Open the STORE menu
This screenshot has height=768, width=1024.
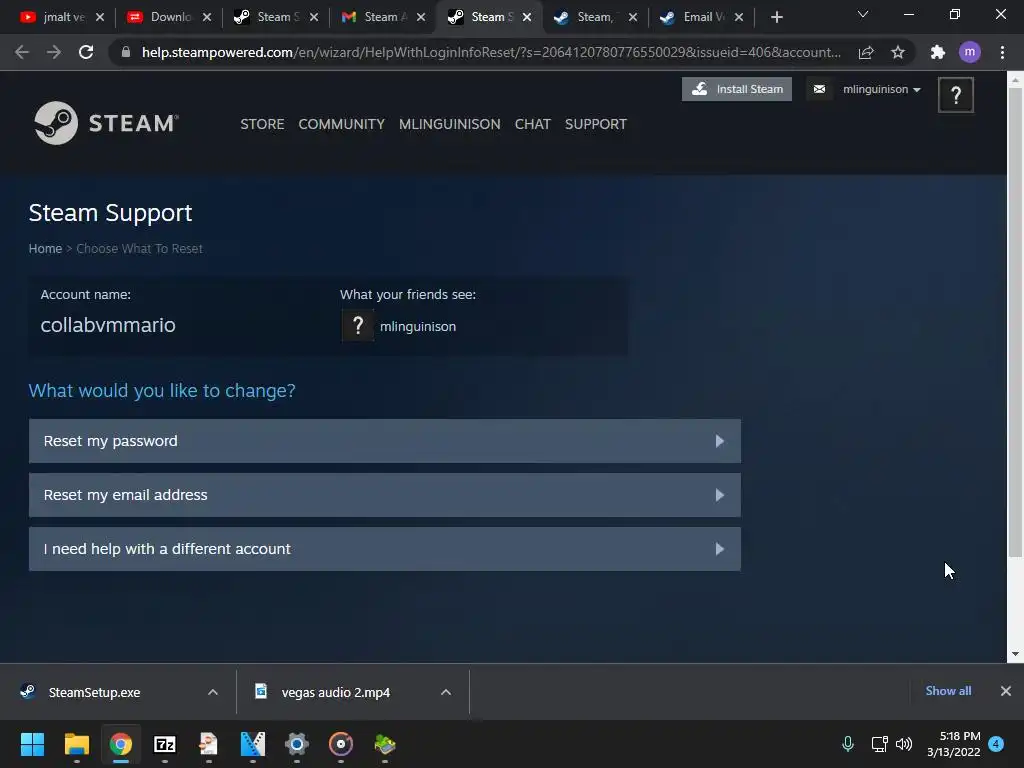tap(262, 124)
